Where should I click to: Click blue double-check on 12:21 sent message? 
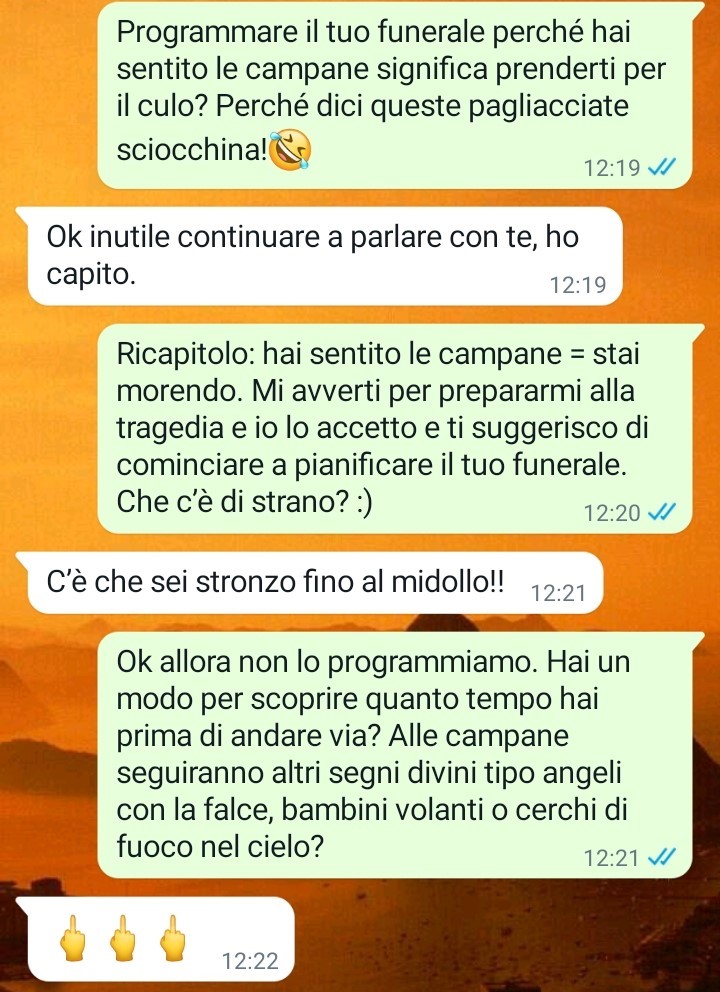coord(662,857)
